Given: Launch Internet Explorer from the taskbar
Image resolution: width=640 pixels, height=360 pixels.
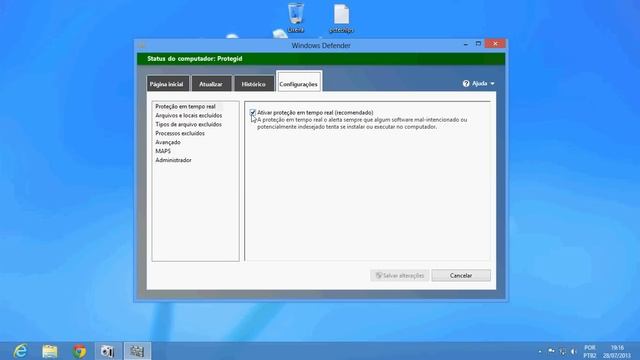Looking at the screenshot, I should click(20, 351).
